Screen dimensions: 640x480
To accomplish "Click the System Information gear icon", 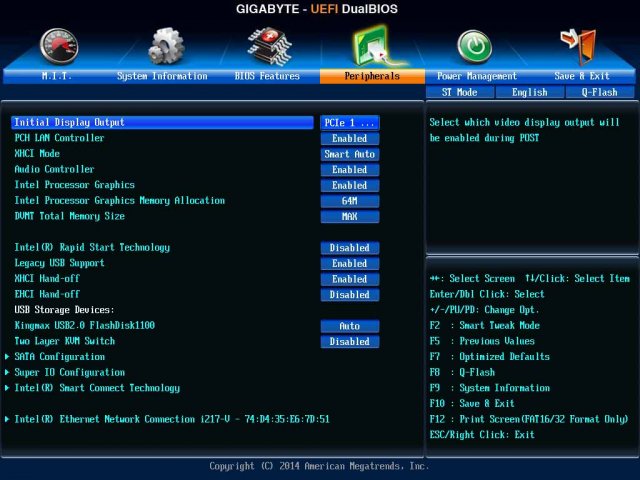I will (165, 45).
